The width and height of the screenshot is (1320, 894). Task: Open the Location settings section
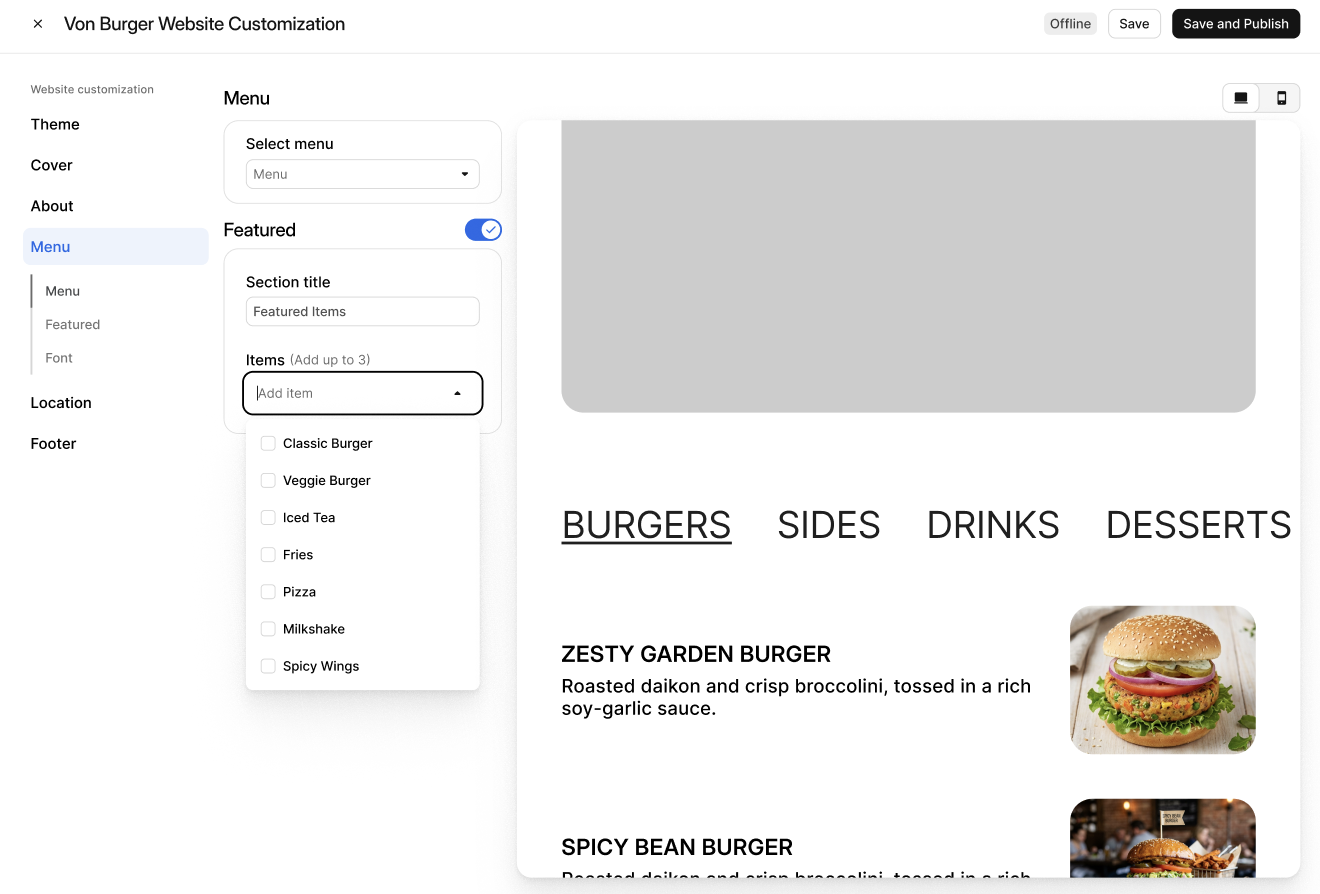[61, 403]
